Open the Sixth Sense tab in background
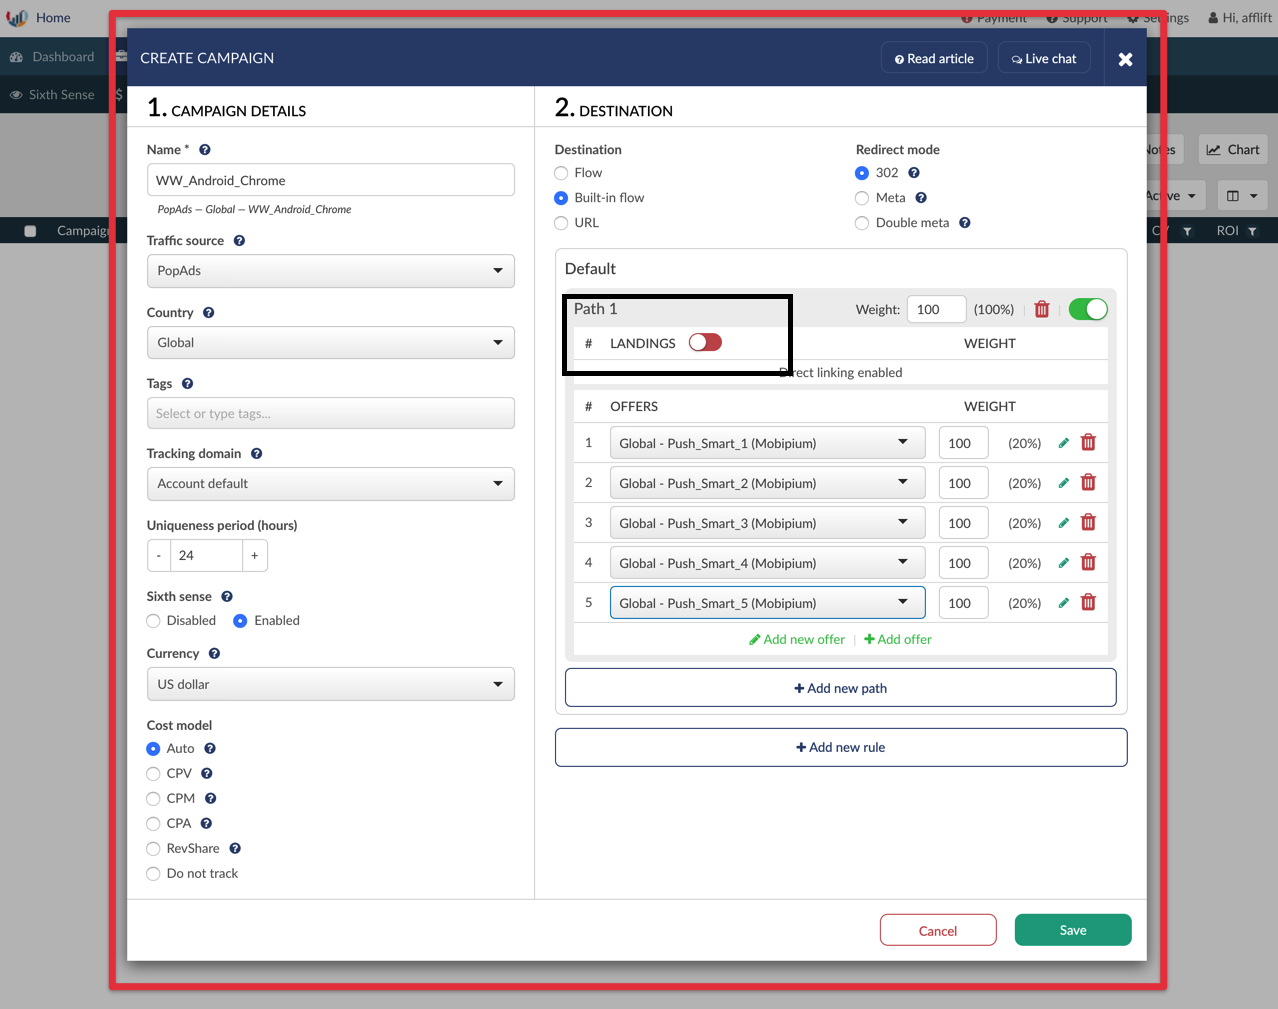 click(52, 95)
